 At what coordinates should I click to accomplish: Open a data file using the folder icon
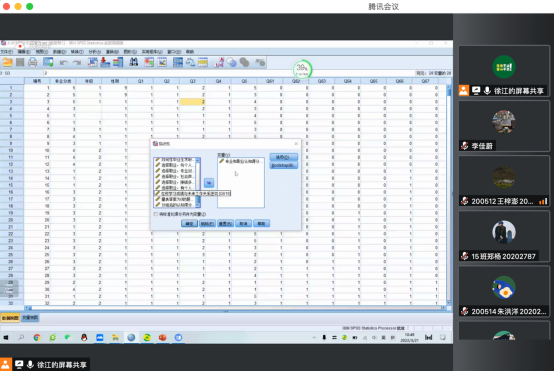coord(7,63)
